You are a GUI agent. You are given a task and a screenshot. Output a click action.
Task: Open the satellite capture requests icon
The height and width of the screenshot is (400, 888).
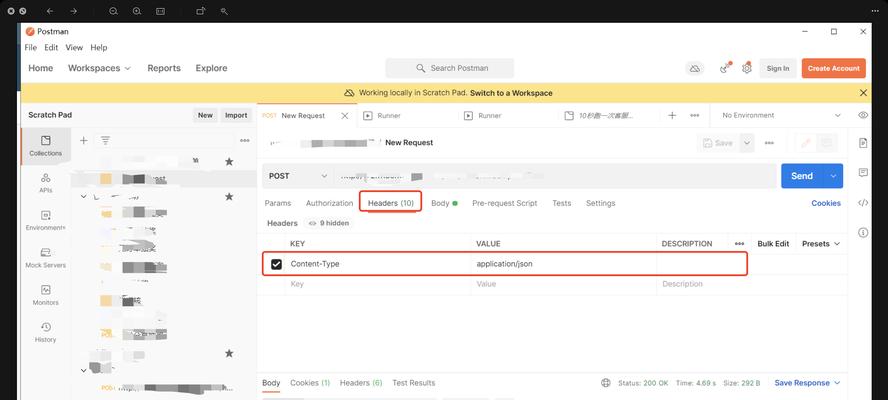(725, 68)
